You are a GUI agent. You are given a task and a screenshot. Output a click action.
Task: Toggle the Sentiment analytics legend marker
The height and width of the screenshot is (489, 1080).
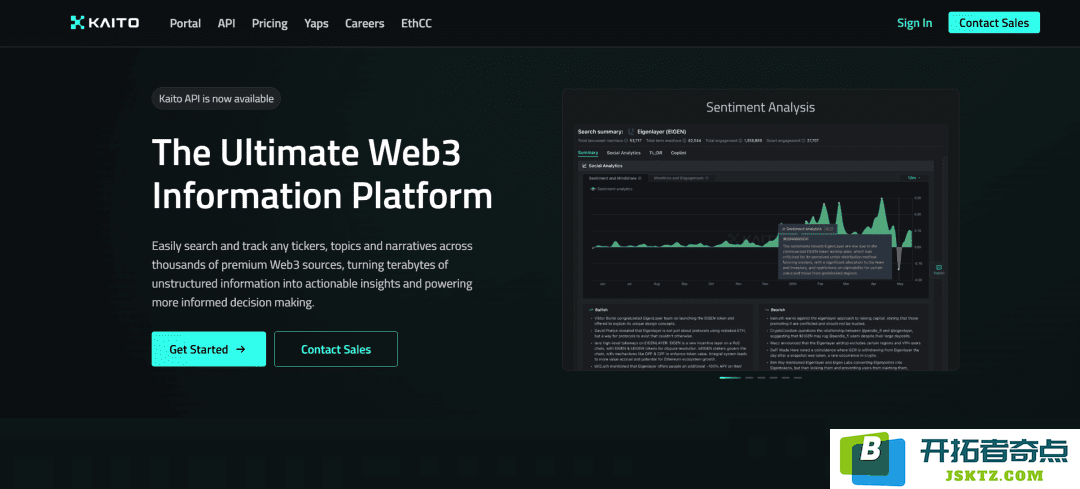coord(593,189)
